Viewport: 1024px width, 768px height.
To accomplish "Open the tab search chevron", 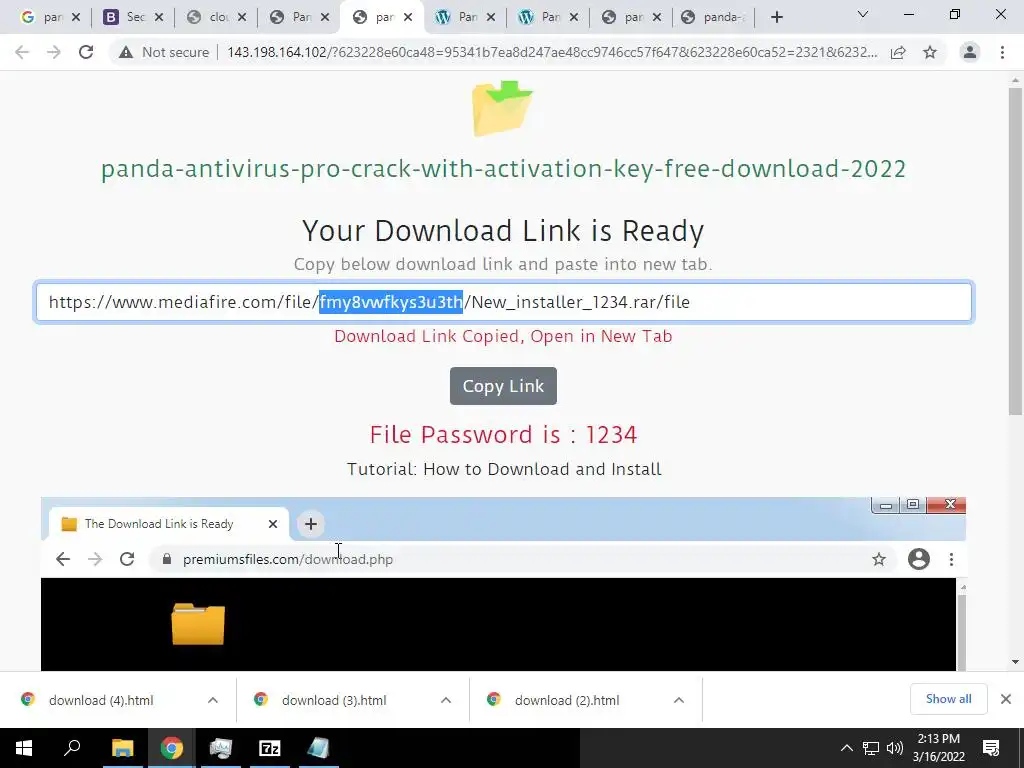I will point(863,14).
